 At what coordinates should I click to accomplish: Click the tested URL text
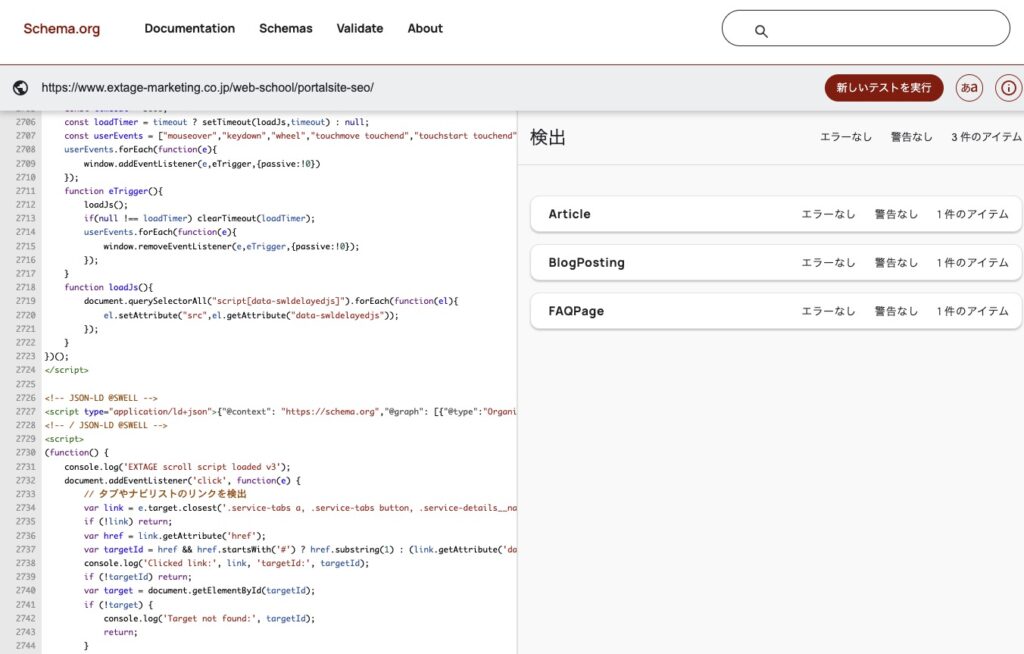207,88
